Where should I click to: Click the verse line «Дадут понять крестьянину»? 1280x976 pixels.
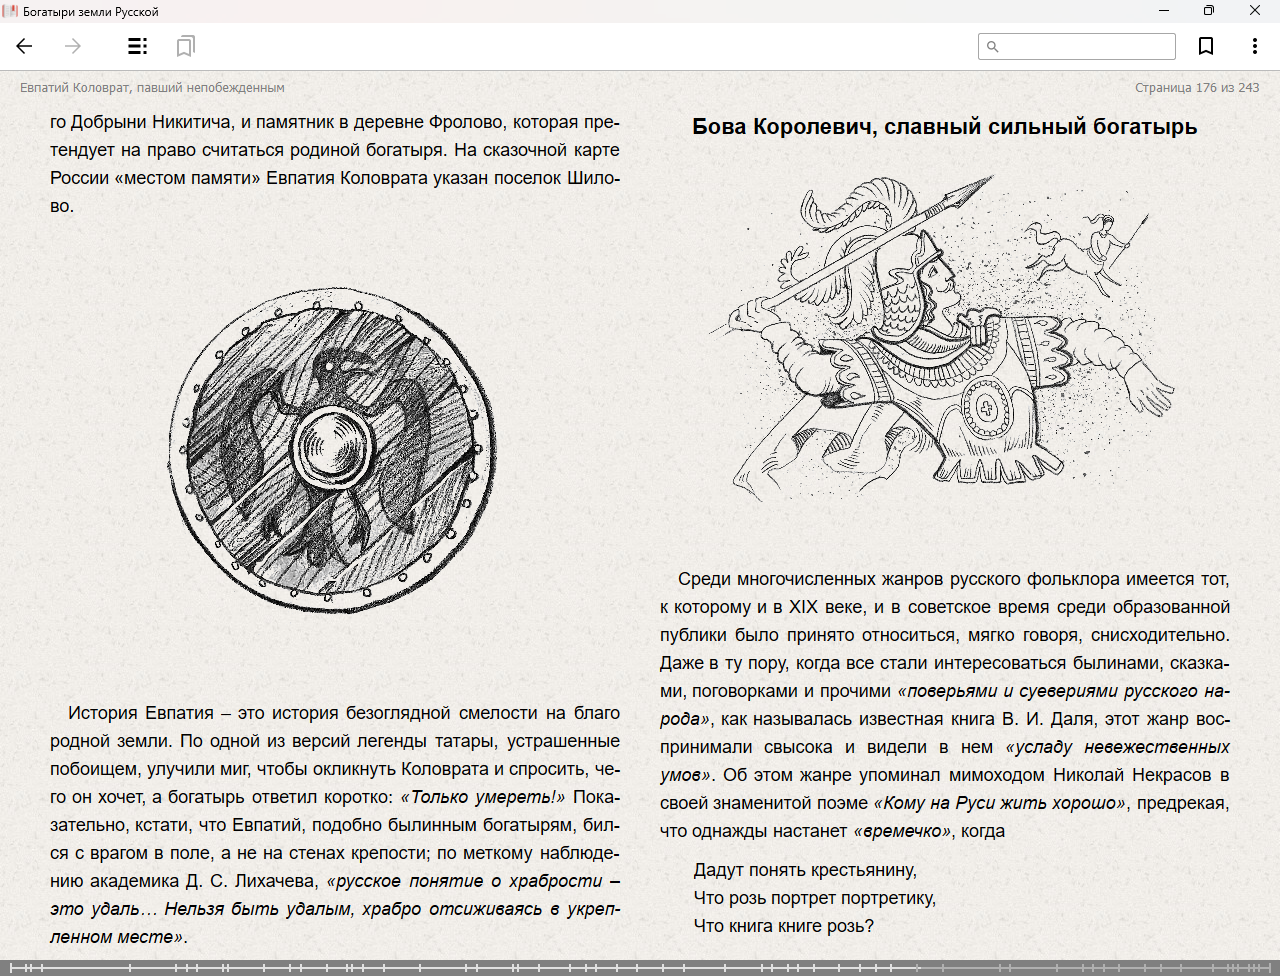805,870
